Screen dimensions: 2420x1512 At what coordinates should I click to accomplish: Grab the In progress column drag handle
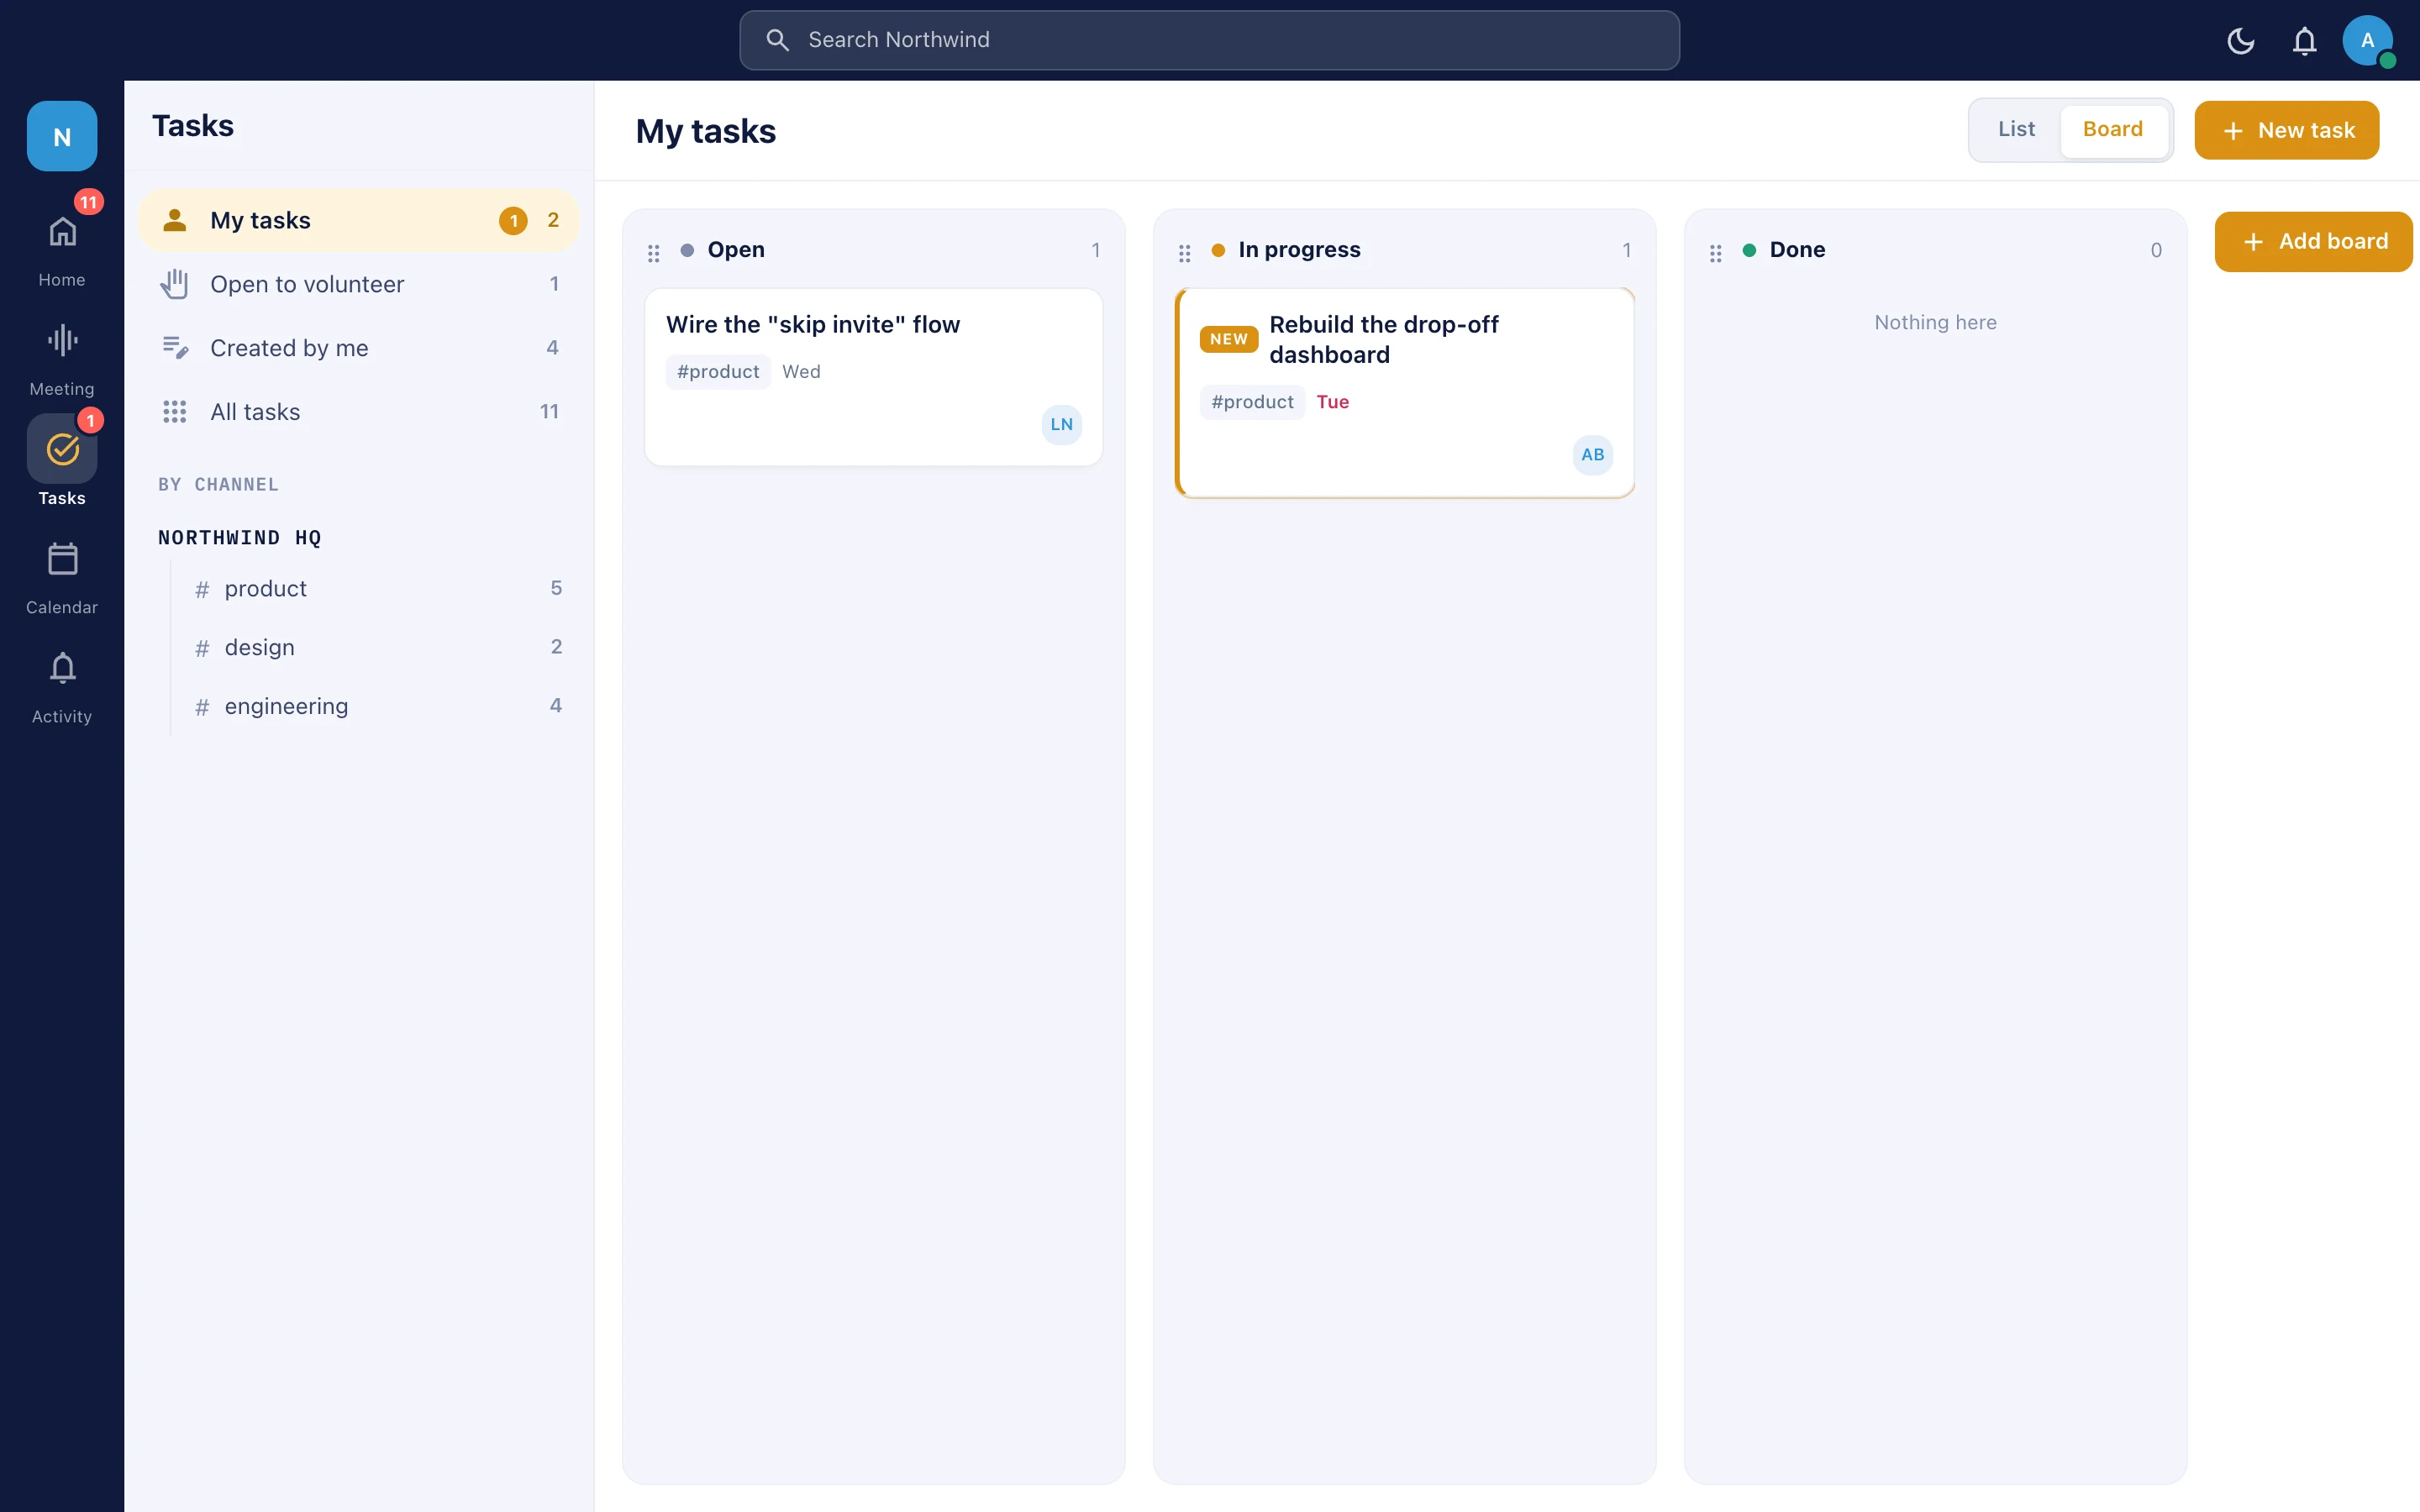[x=1185, y=253]
